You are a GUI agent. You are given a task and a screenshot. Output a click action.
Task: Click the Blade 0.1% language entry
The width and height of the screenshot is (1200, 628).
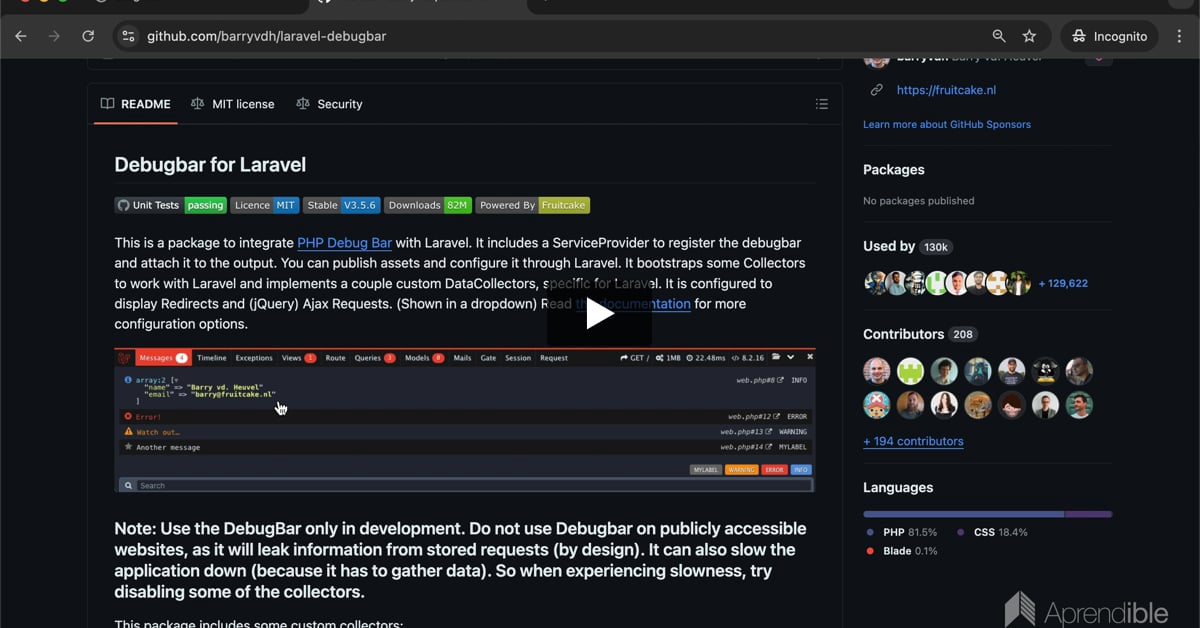point(902,551)
